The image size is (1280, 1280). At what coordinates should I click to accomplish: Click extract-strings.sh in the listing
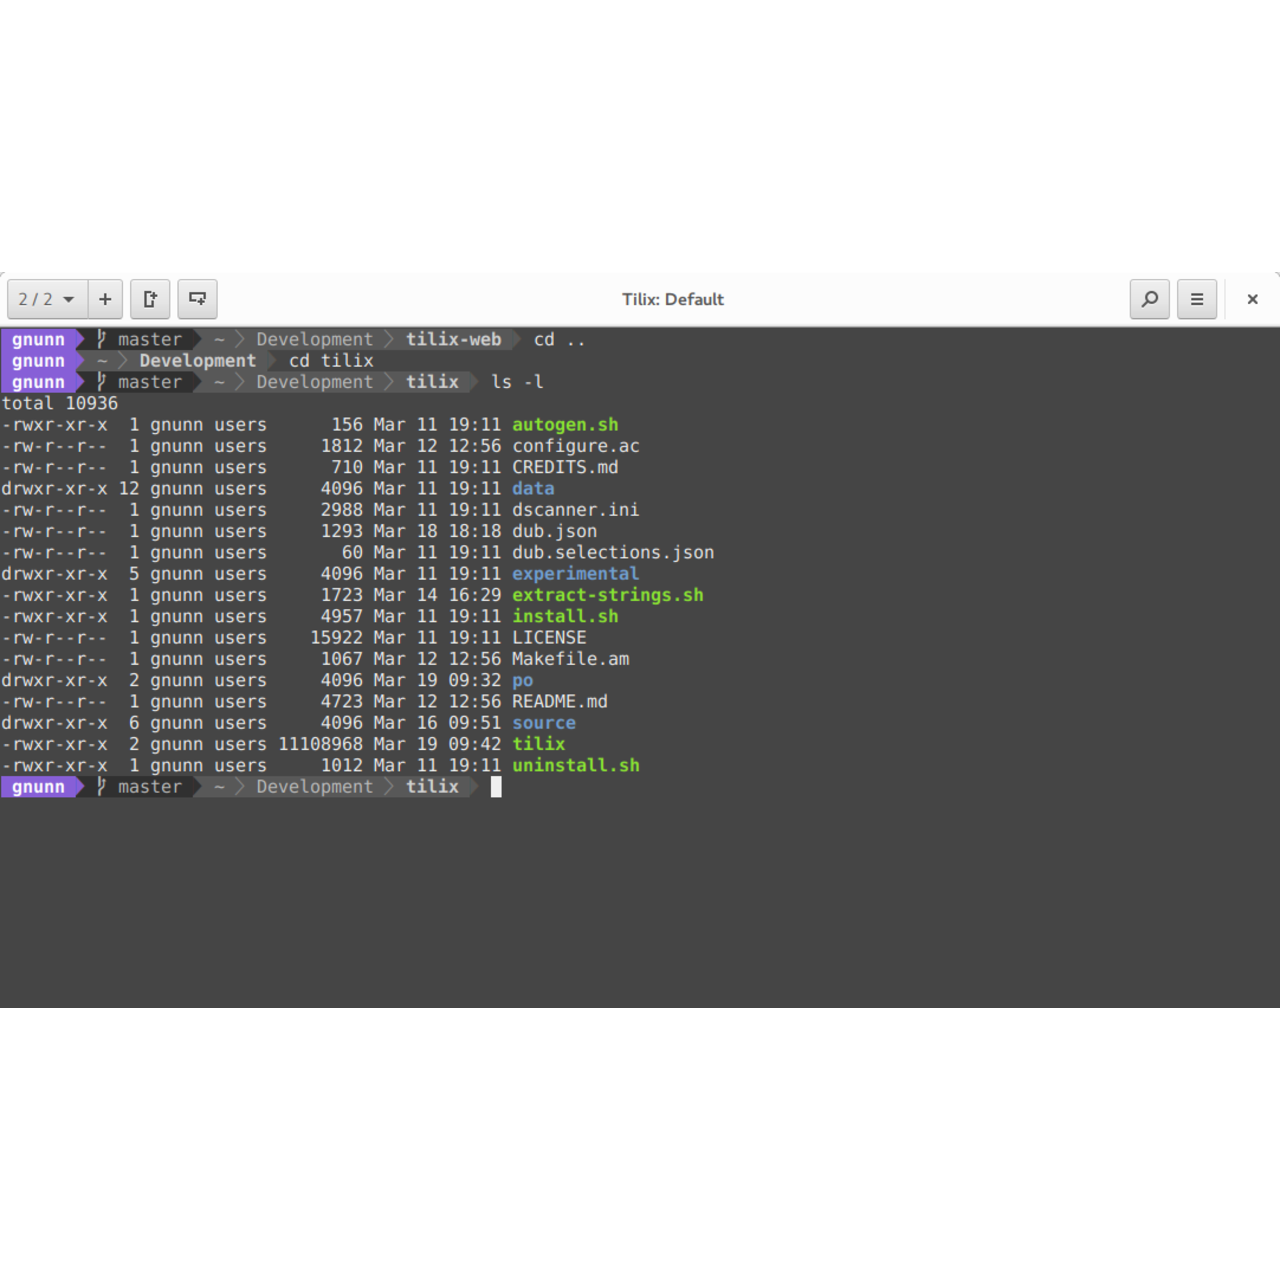click(607, 595)
